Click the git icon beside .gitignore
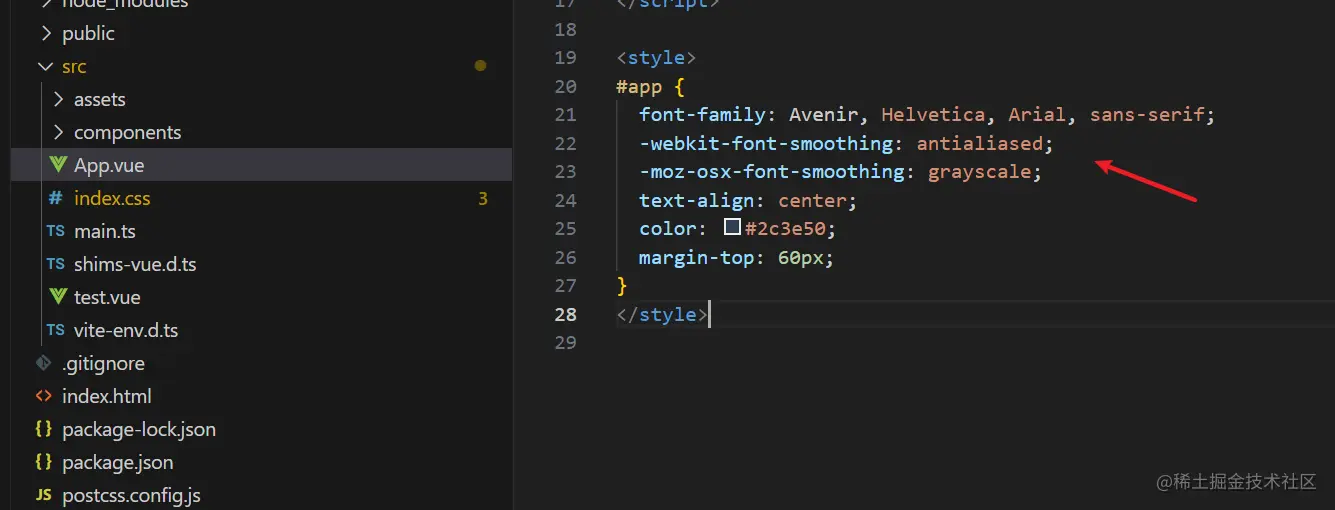 44,363
